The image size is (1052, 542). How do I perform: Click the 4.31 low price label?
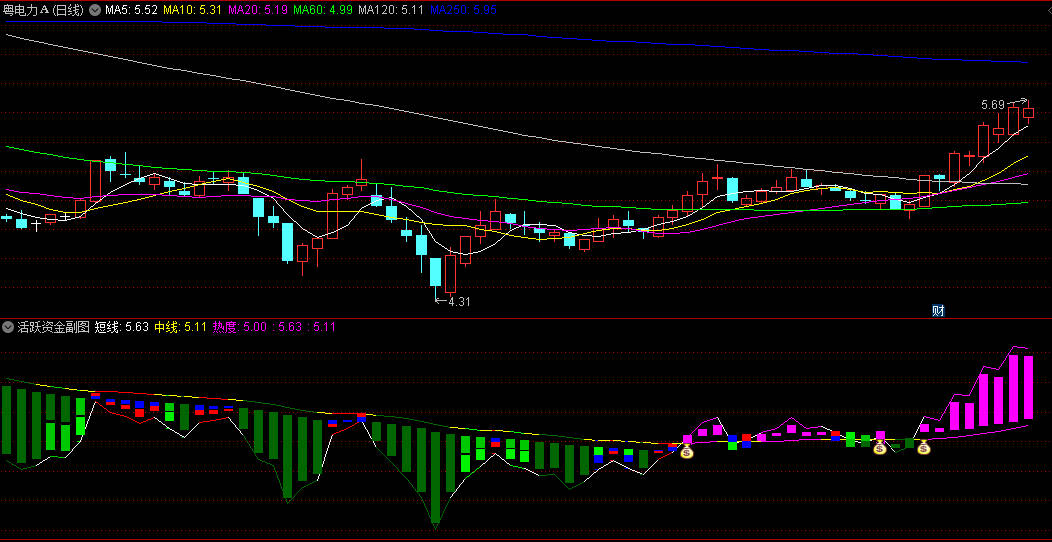click(459, 302)
